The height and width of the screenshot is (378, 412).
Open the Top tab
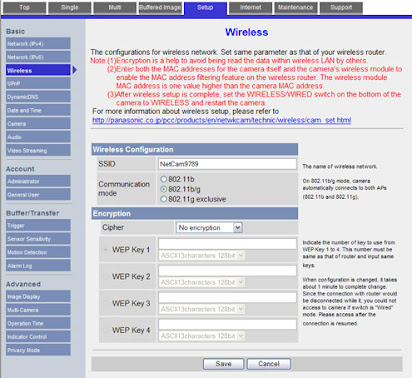(x=24, y=8)
